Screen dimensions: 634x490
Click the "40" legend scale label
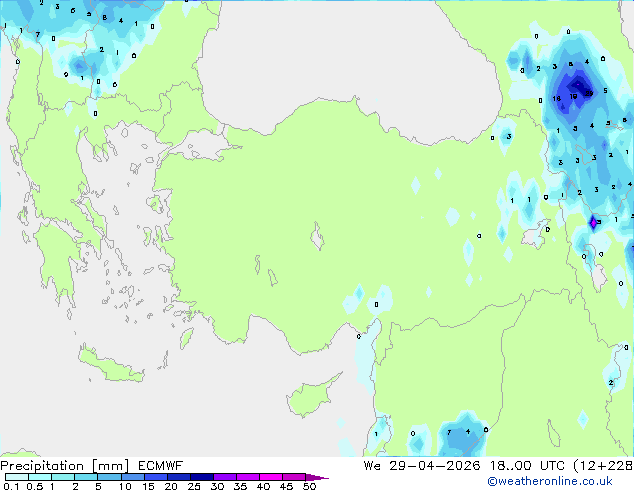click(263, 486)
